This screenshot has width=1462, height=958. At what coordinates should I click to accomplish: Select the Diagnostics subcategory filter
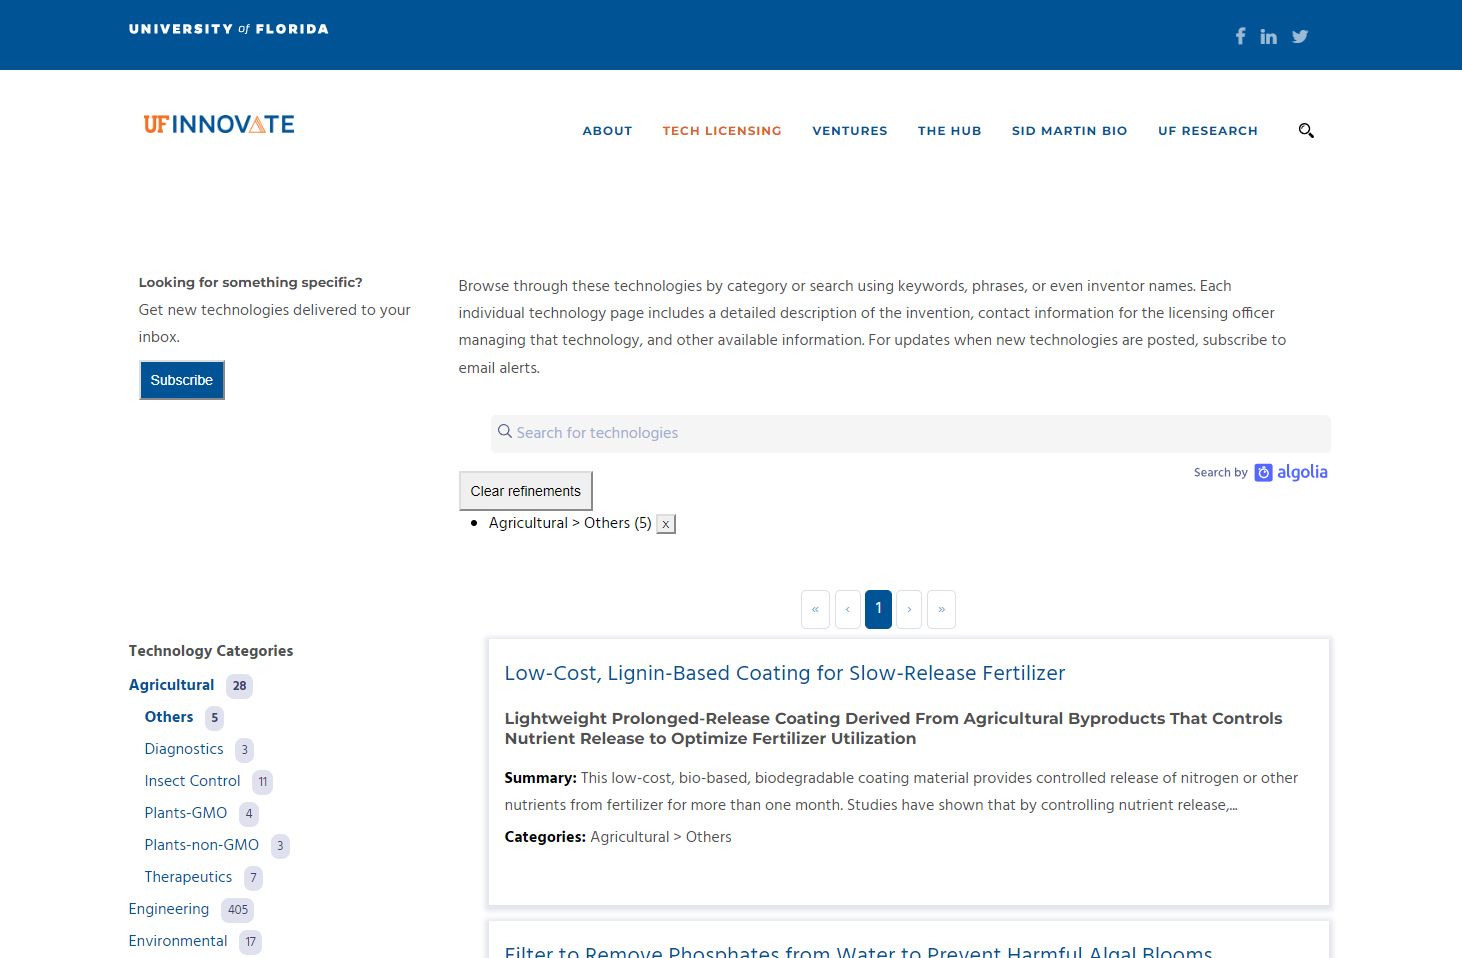183,749
